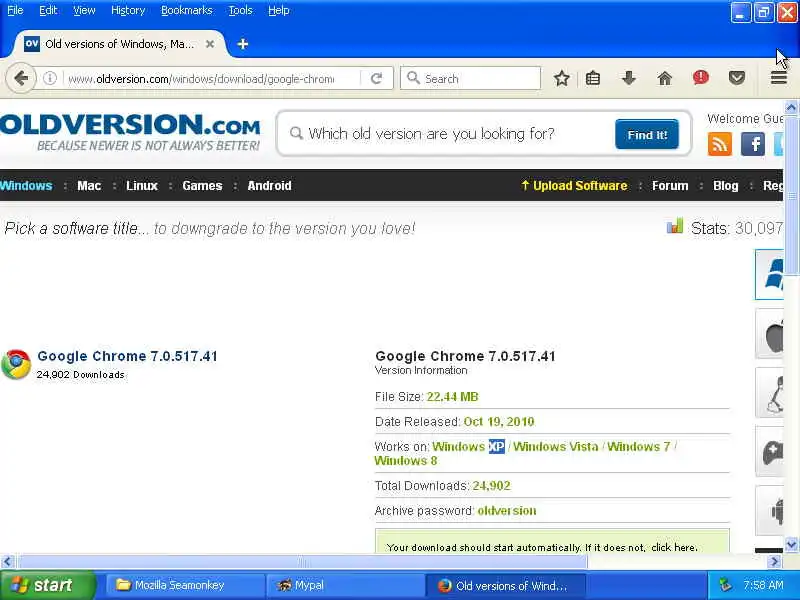Click the Windows 8 compatibility link

[406, 461]
